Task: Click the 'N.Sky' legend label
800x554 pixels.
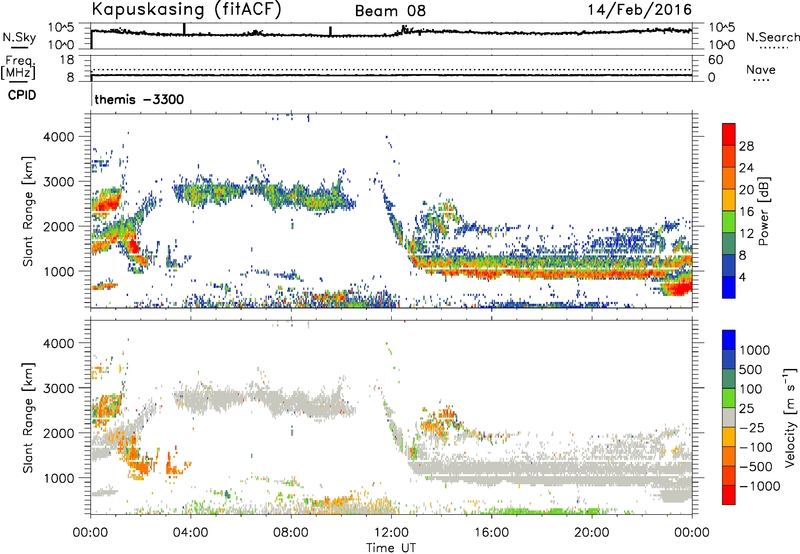Action: click(x=19, y=37)
